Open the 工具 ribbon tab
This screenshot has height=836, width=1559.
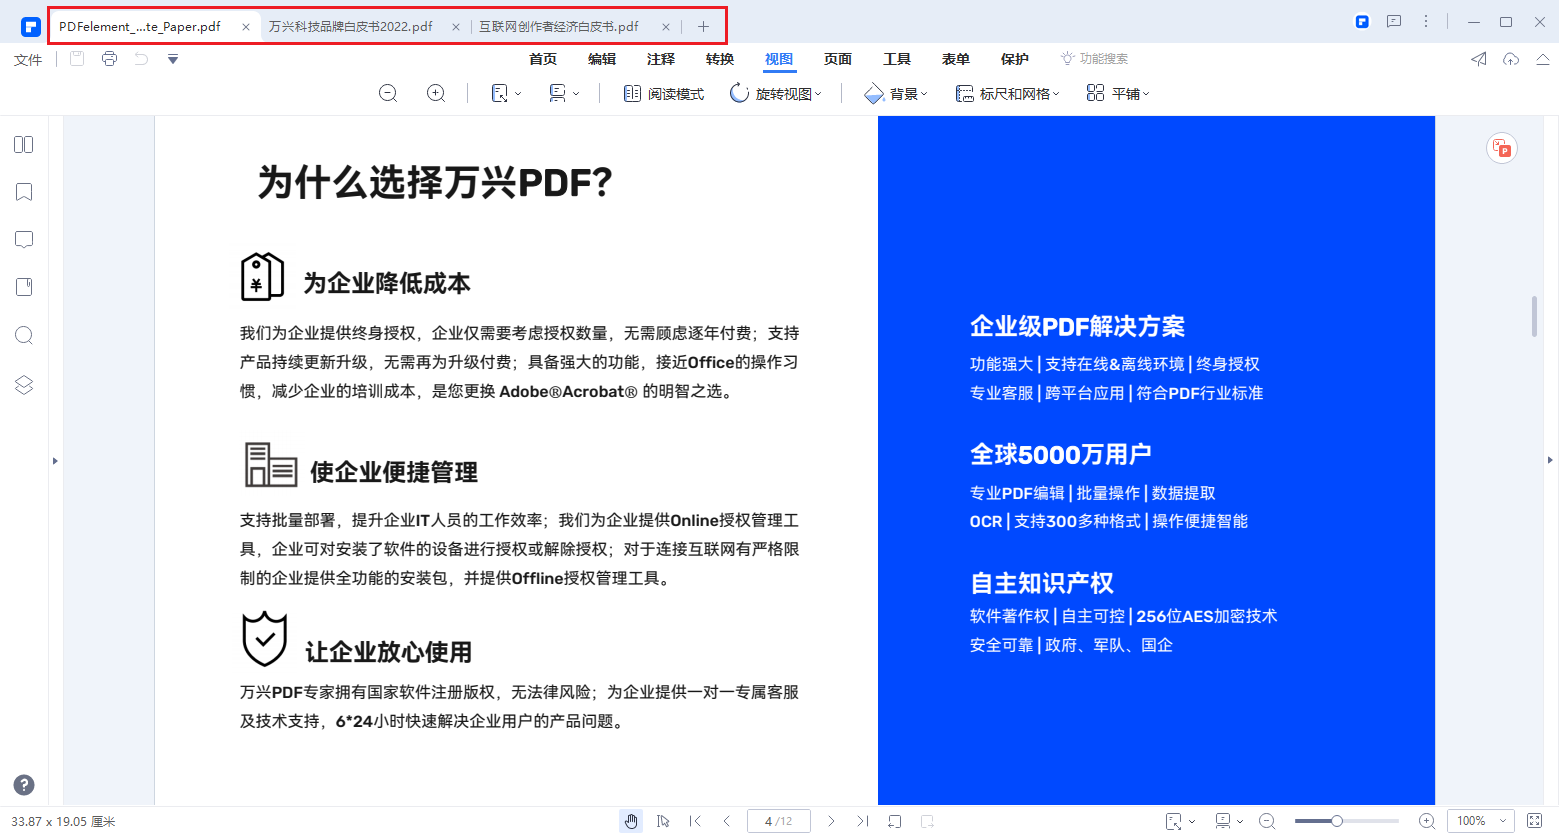point(896,59)
